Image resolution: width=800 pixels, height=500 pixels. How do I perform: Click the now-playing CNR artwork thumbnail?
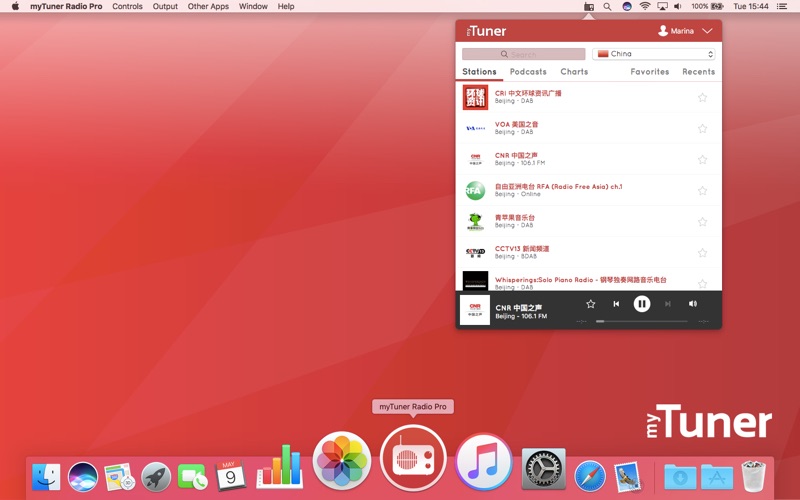tap(475, 310)
